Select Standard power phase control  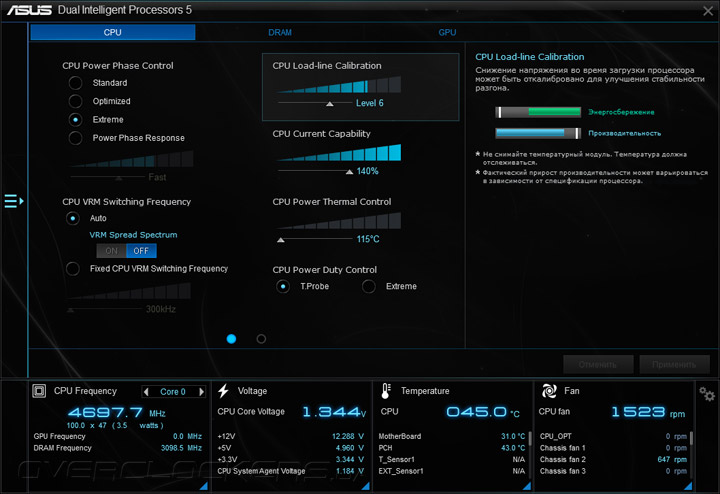click(75, 83)
